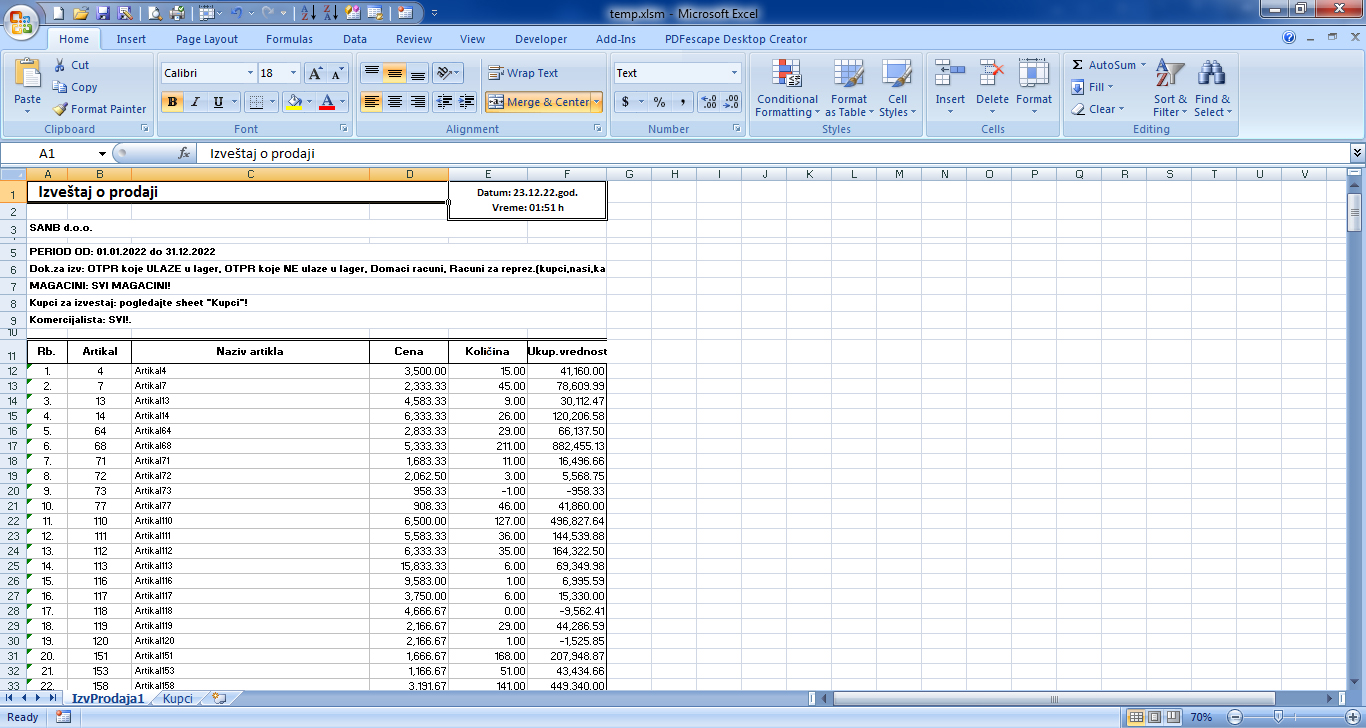Apply comma style number format
This screenshot has width=1366, height=728.
[682, 102]
